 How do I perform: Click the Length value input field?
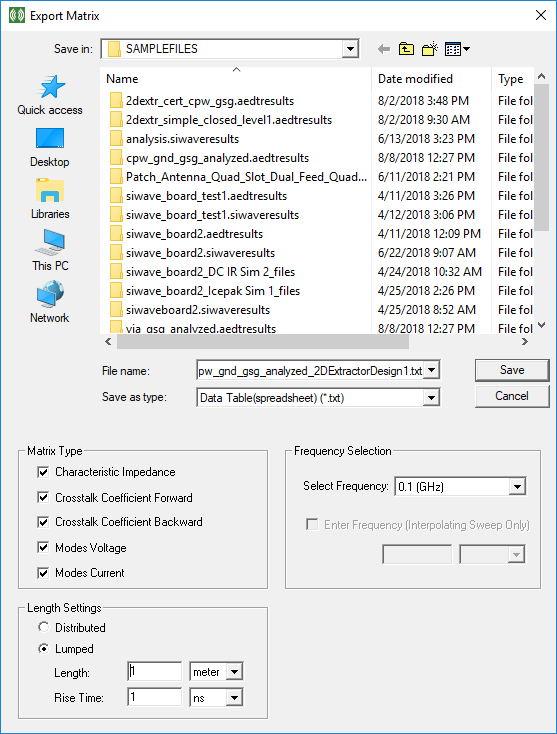tap(154, 671)
